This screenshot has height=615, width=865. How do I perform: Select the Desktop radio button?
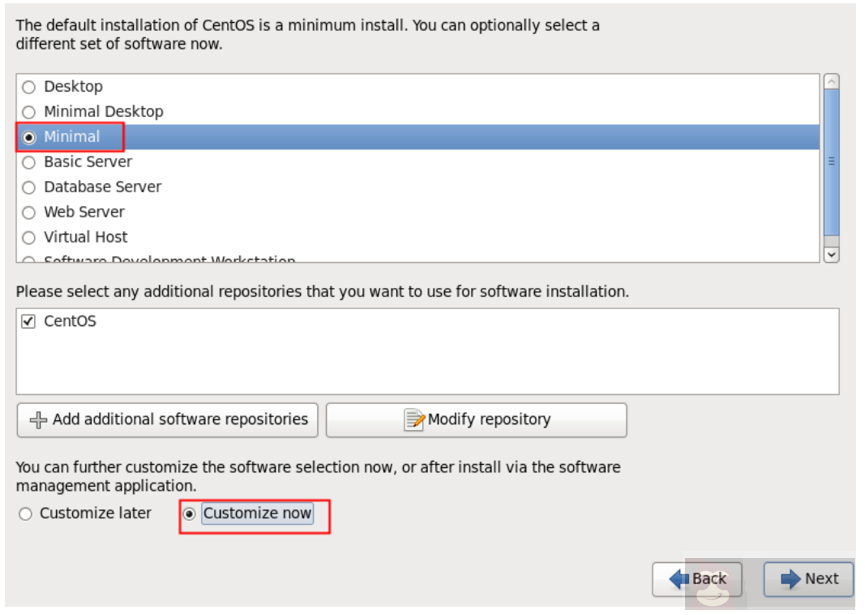[x=29, y=86]
